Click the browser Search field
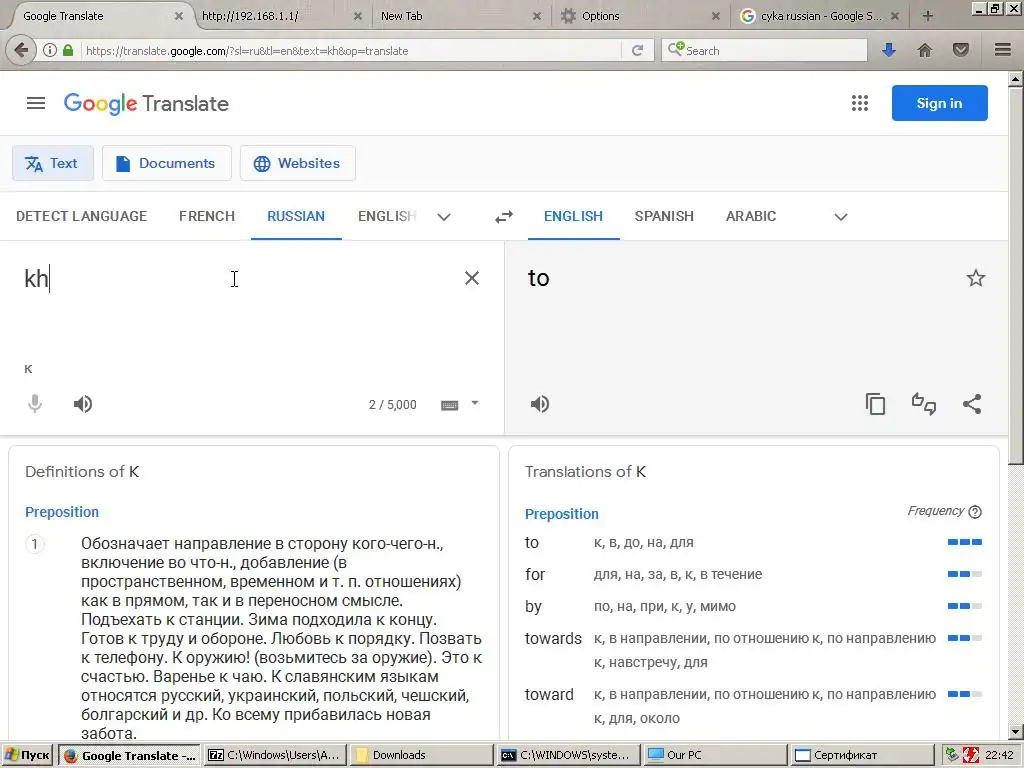1024x768 pixels. pos(764,50)
